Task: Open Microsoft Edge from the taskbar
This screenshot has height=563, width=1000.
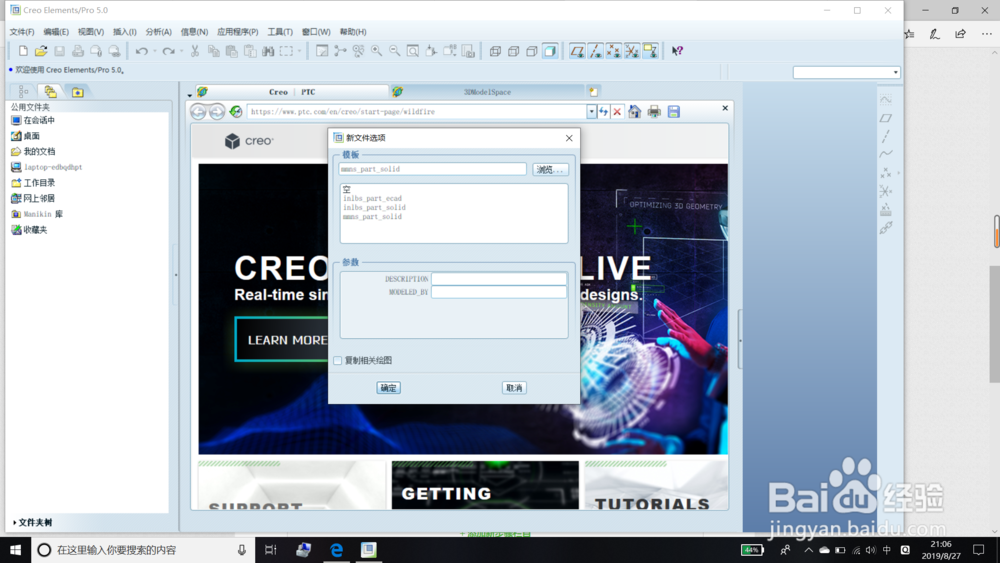Action: tap(336, 550)
